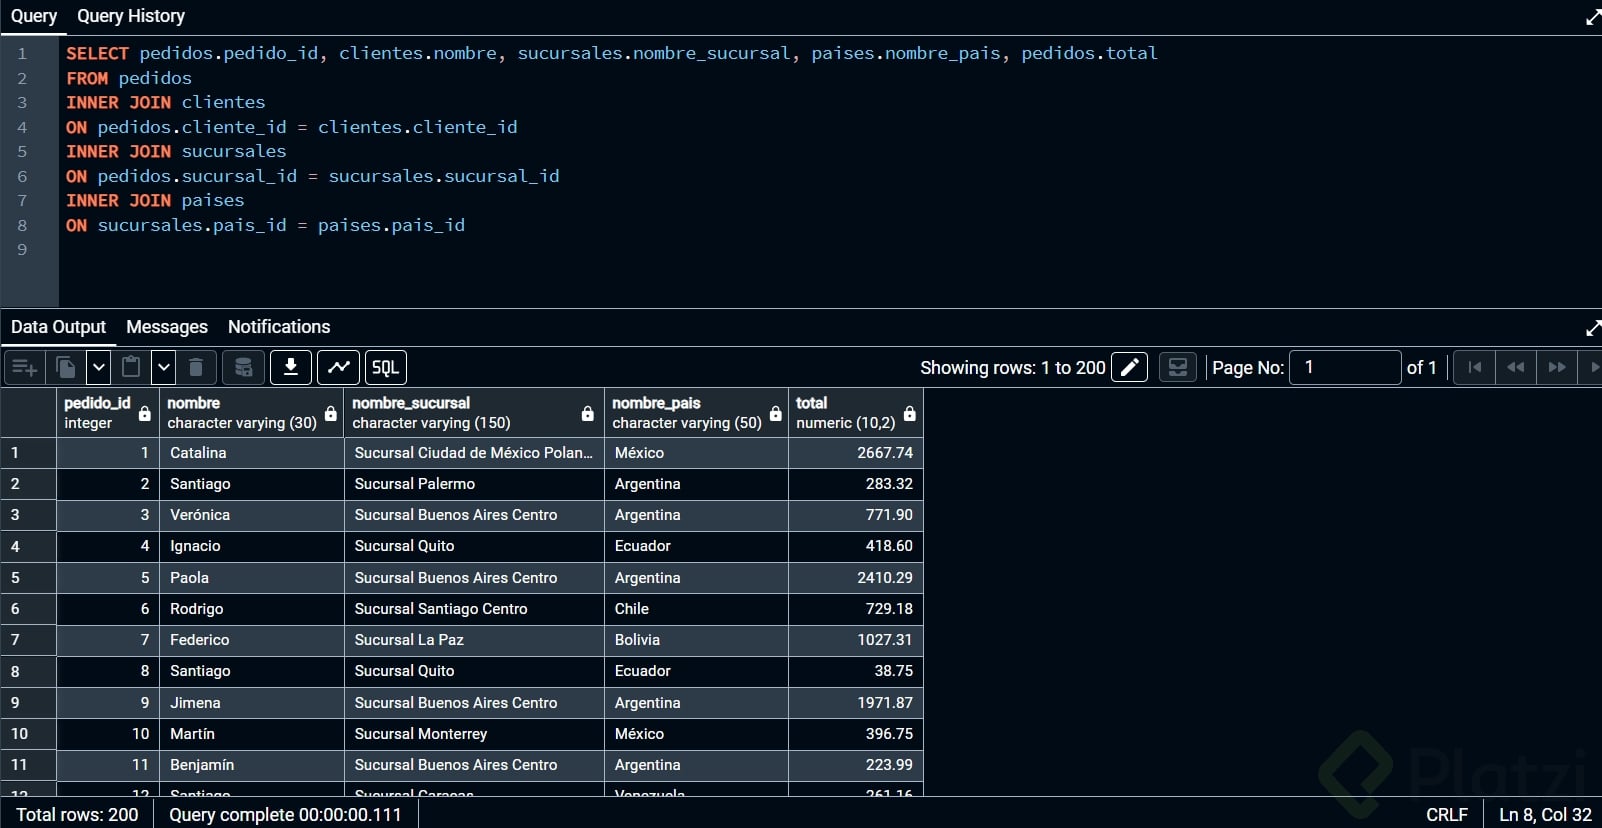Click the Add row icon

coord(24,368)
